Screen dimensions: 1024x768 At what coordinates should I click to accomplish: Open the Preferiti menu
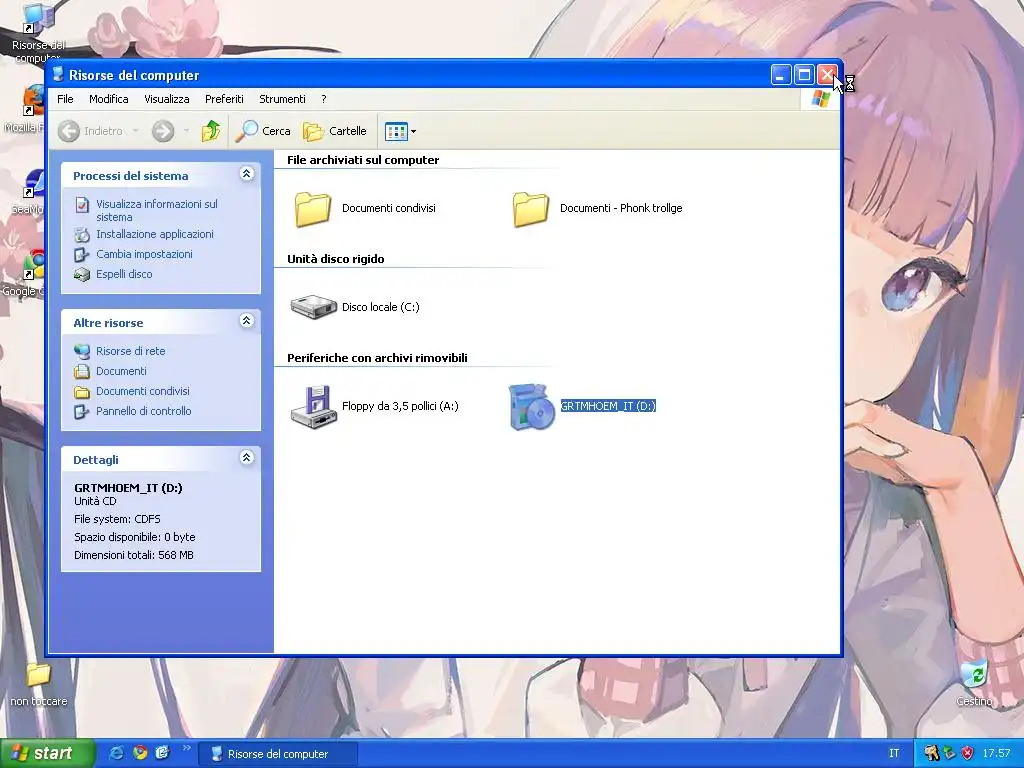click(224, 99)
